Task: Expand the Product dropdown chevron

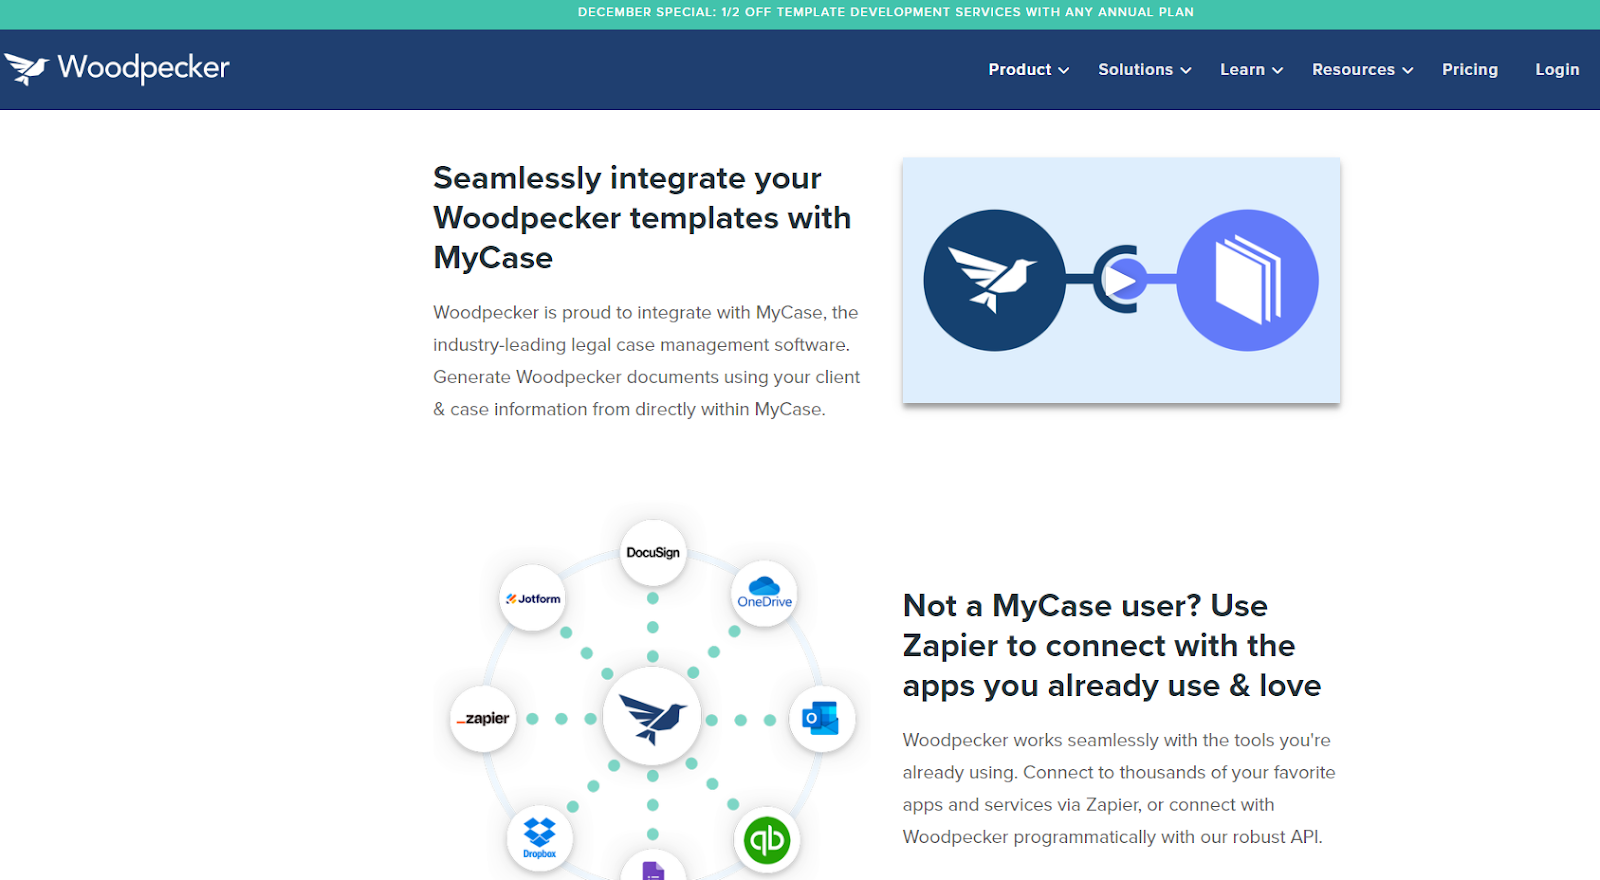Action: 1064,70
